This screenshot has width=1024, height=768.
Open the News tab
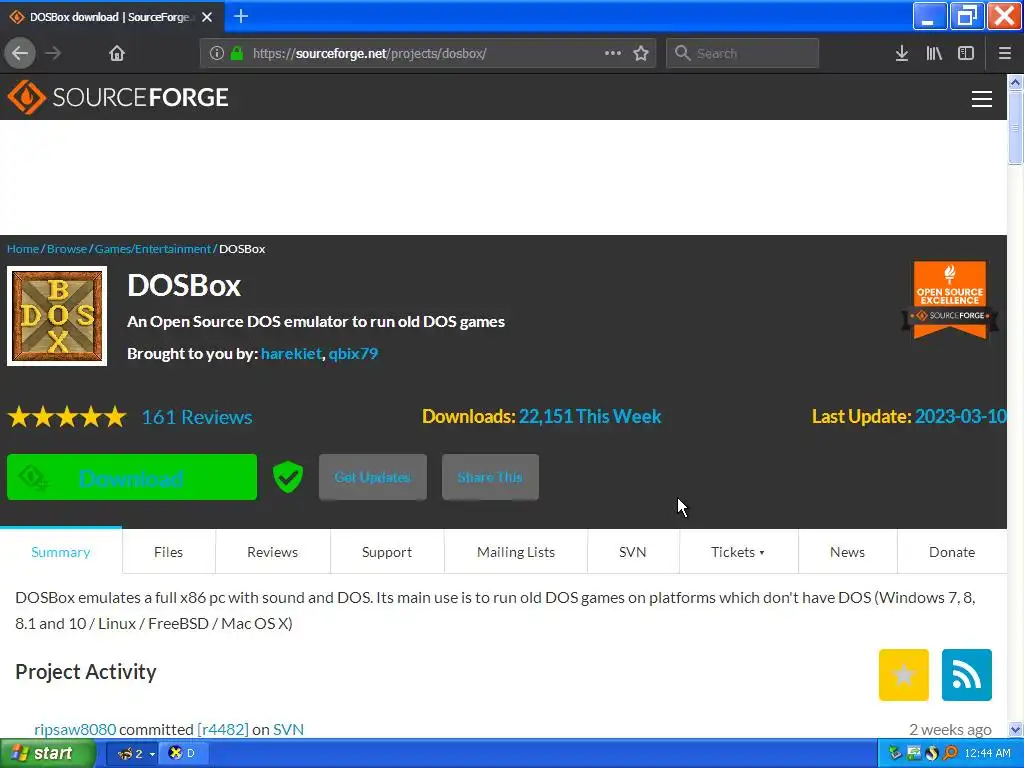pos(848,552)
